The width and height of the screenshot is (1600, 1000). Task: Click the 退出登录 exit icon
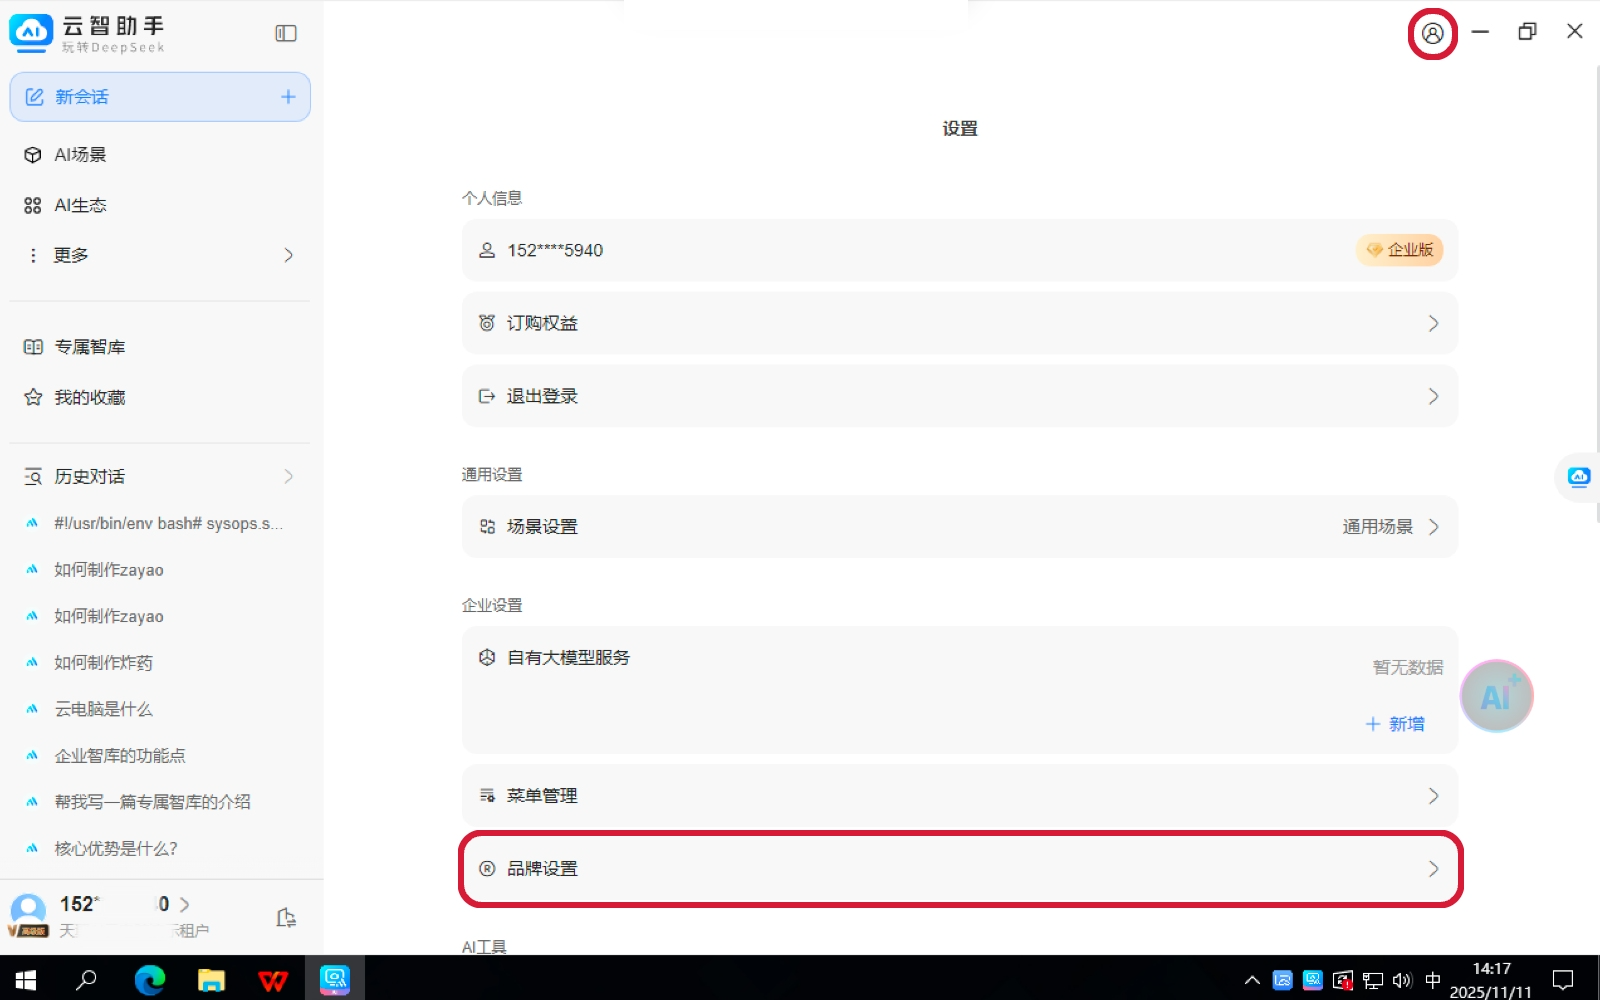click(x=487, y=396)
